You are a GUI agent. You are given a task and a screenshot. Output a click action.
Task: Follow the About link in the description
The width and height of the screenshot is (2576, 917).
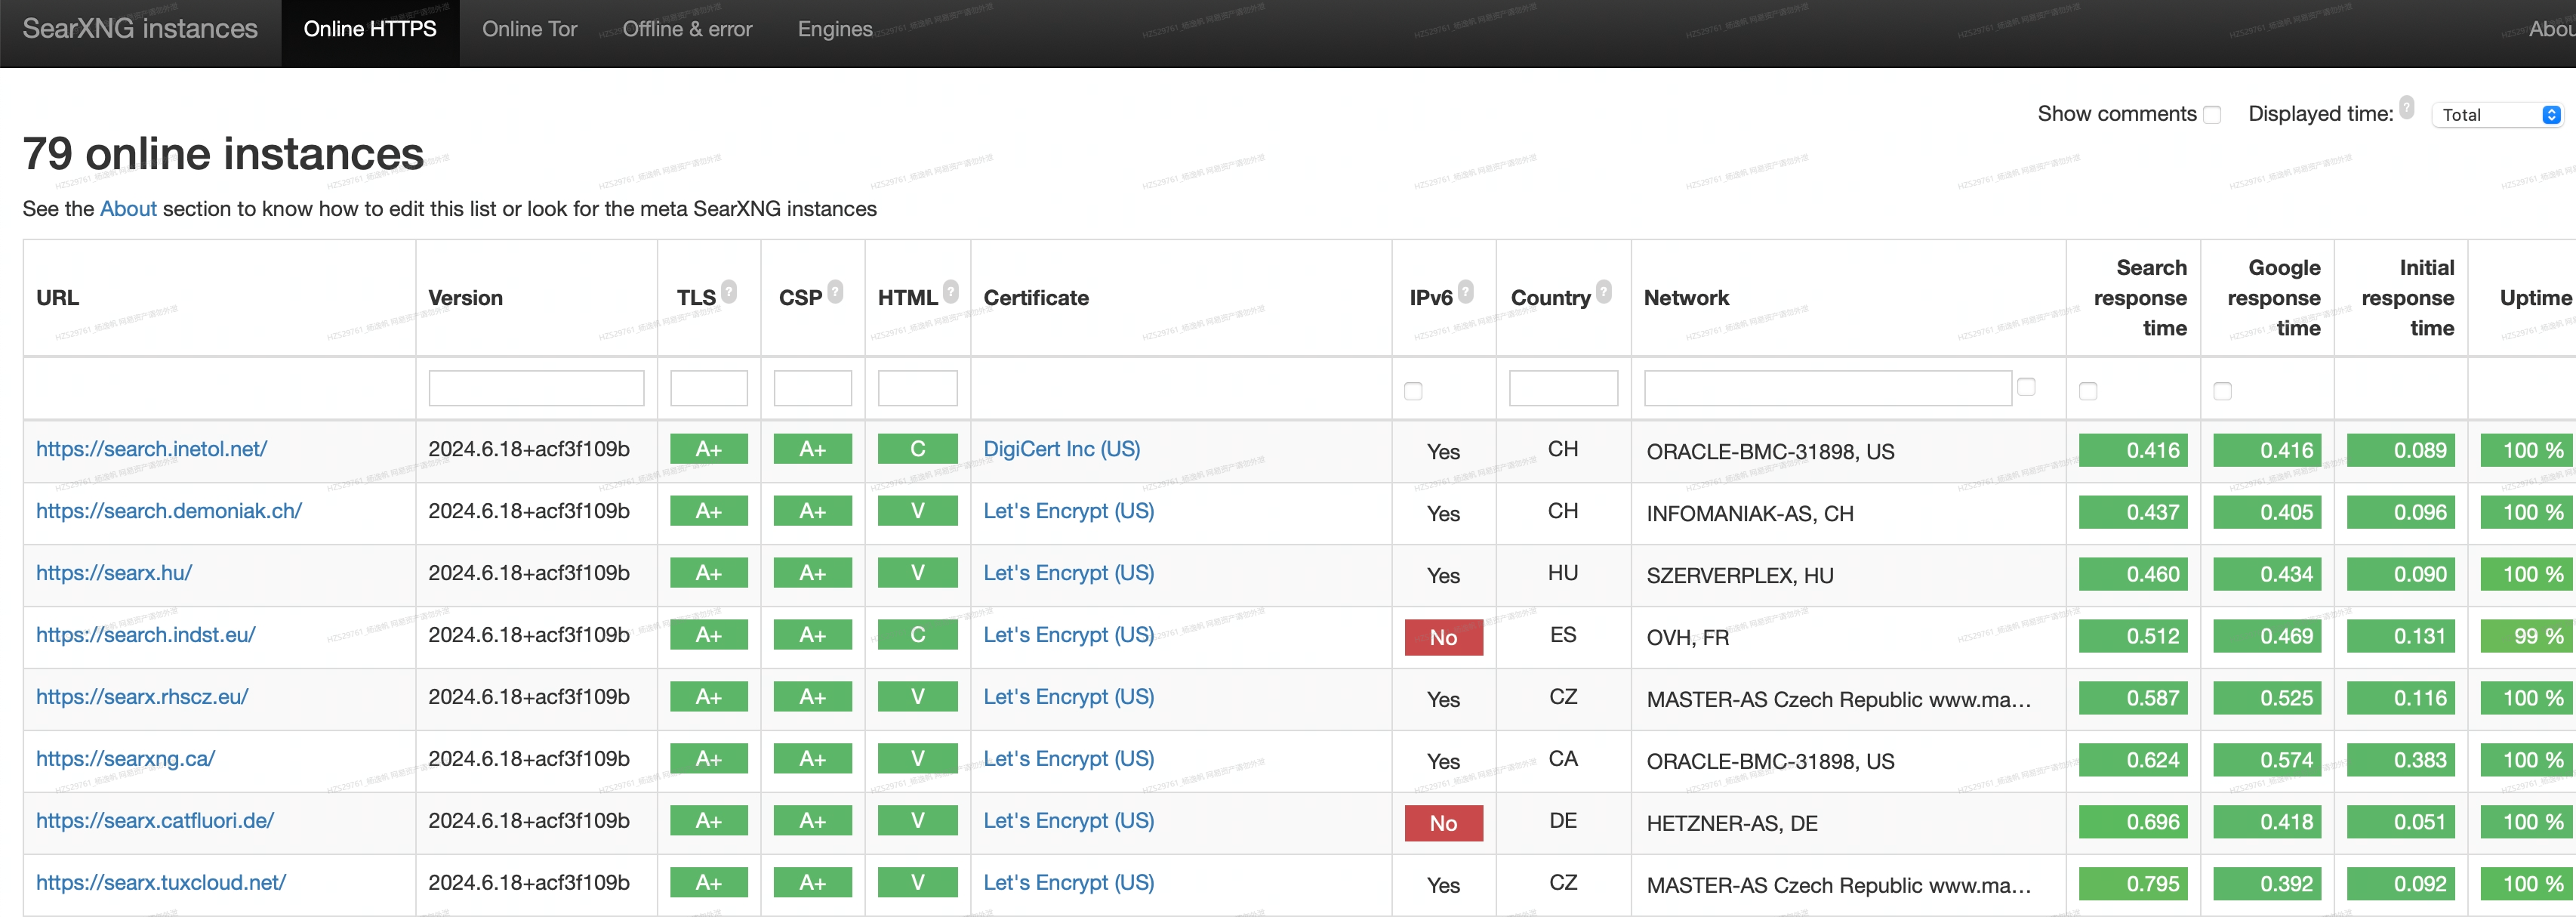128,209
